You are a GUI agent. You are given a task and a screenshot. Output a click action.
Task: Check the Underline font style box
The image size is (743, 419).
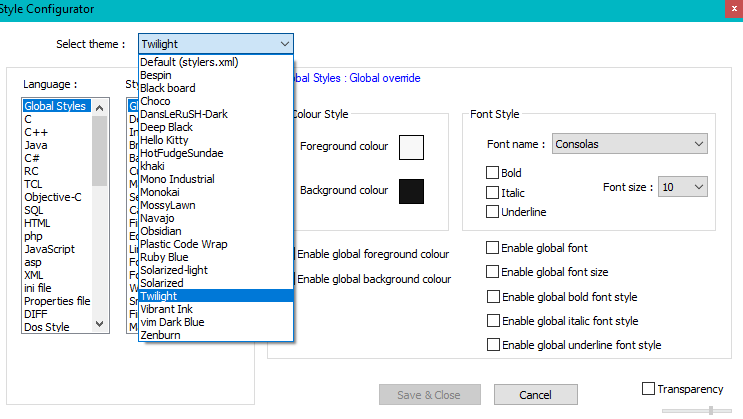[x=492, y=212]
